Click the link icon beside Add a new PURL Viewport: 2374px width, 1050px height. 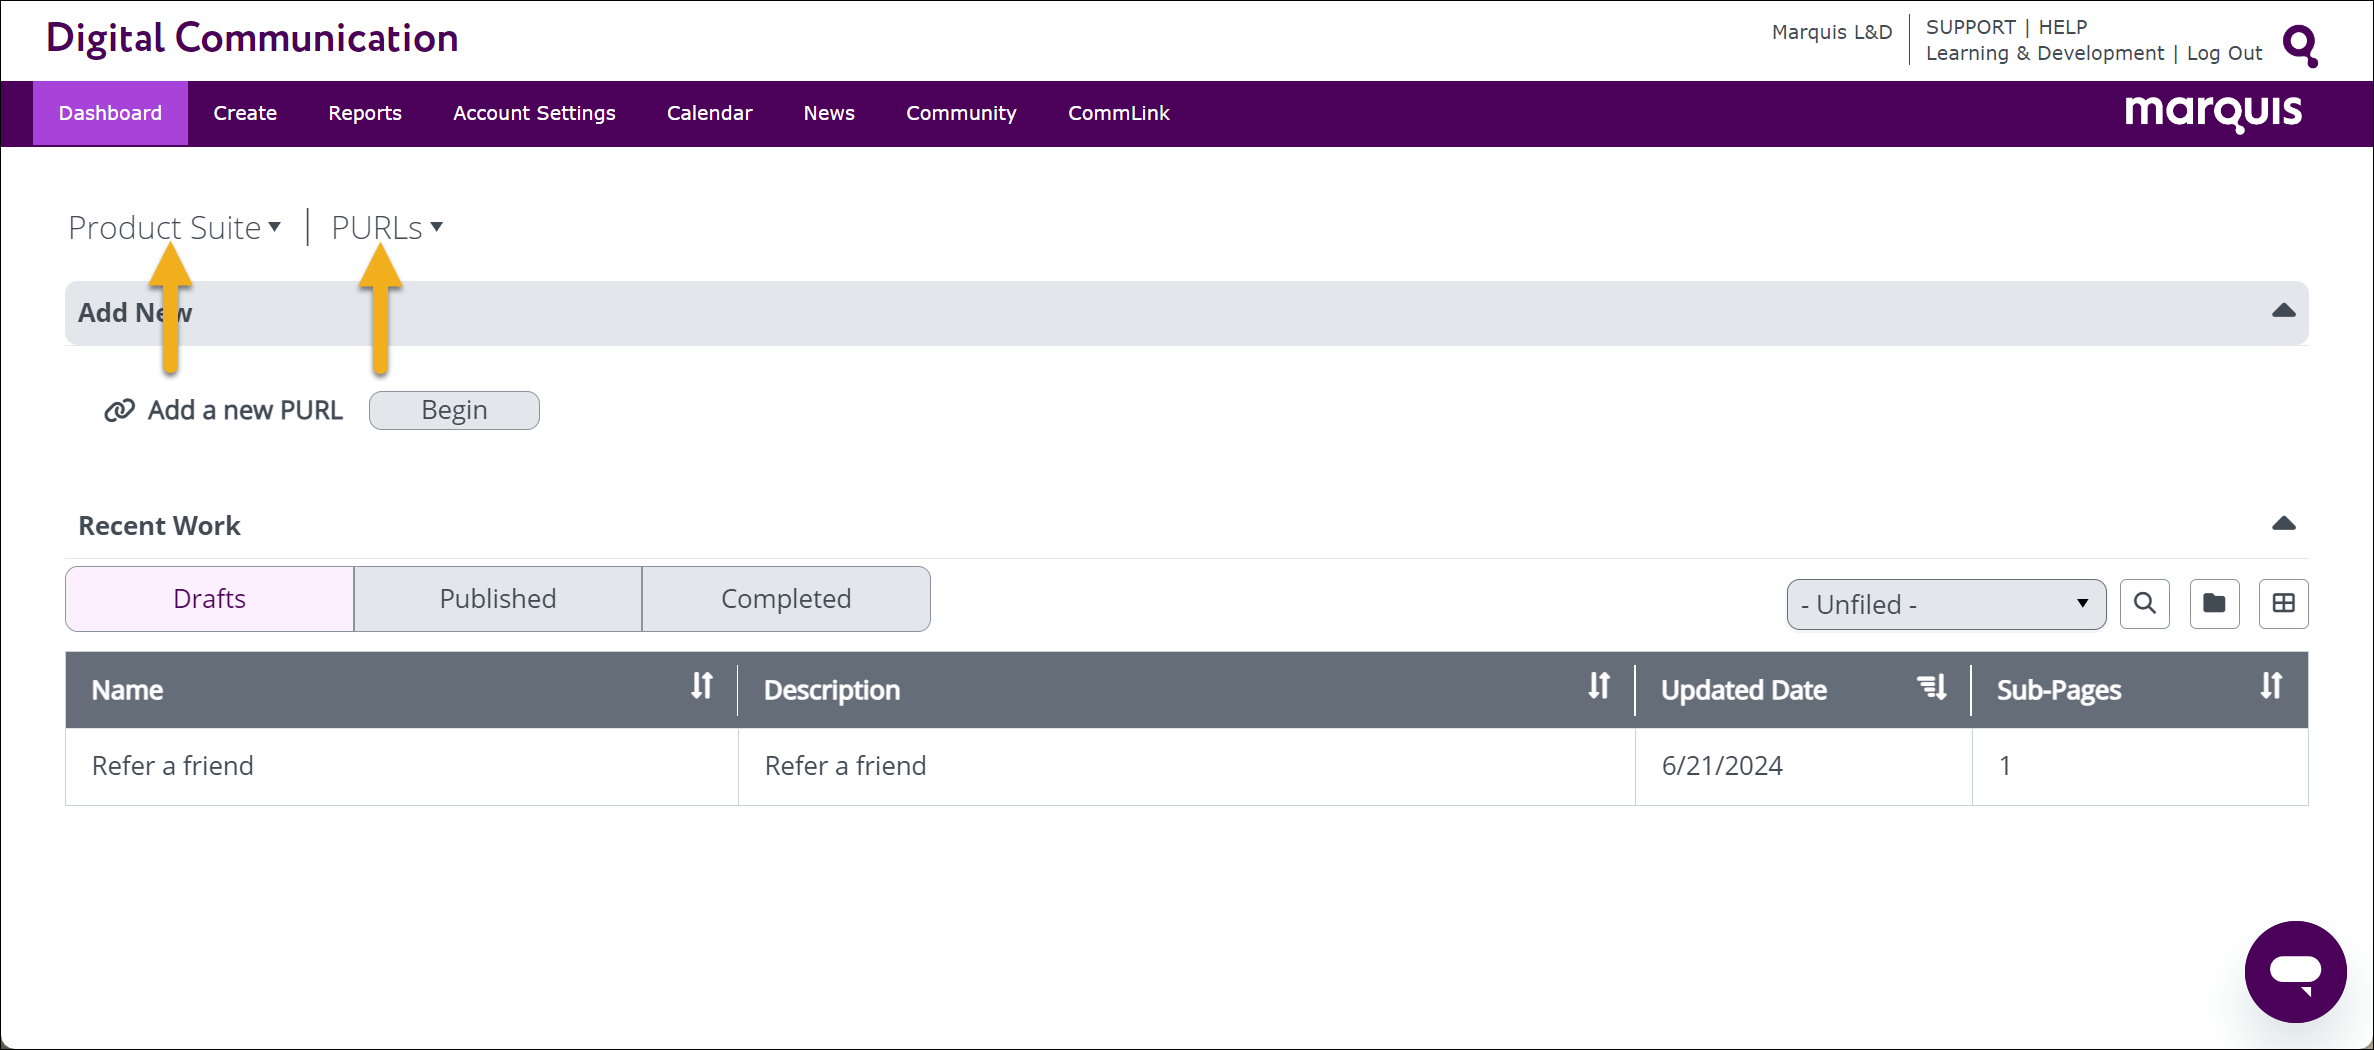[119, 411]
